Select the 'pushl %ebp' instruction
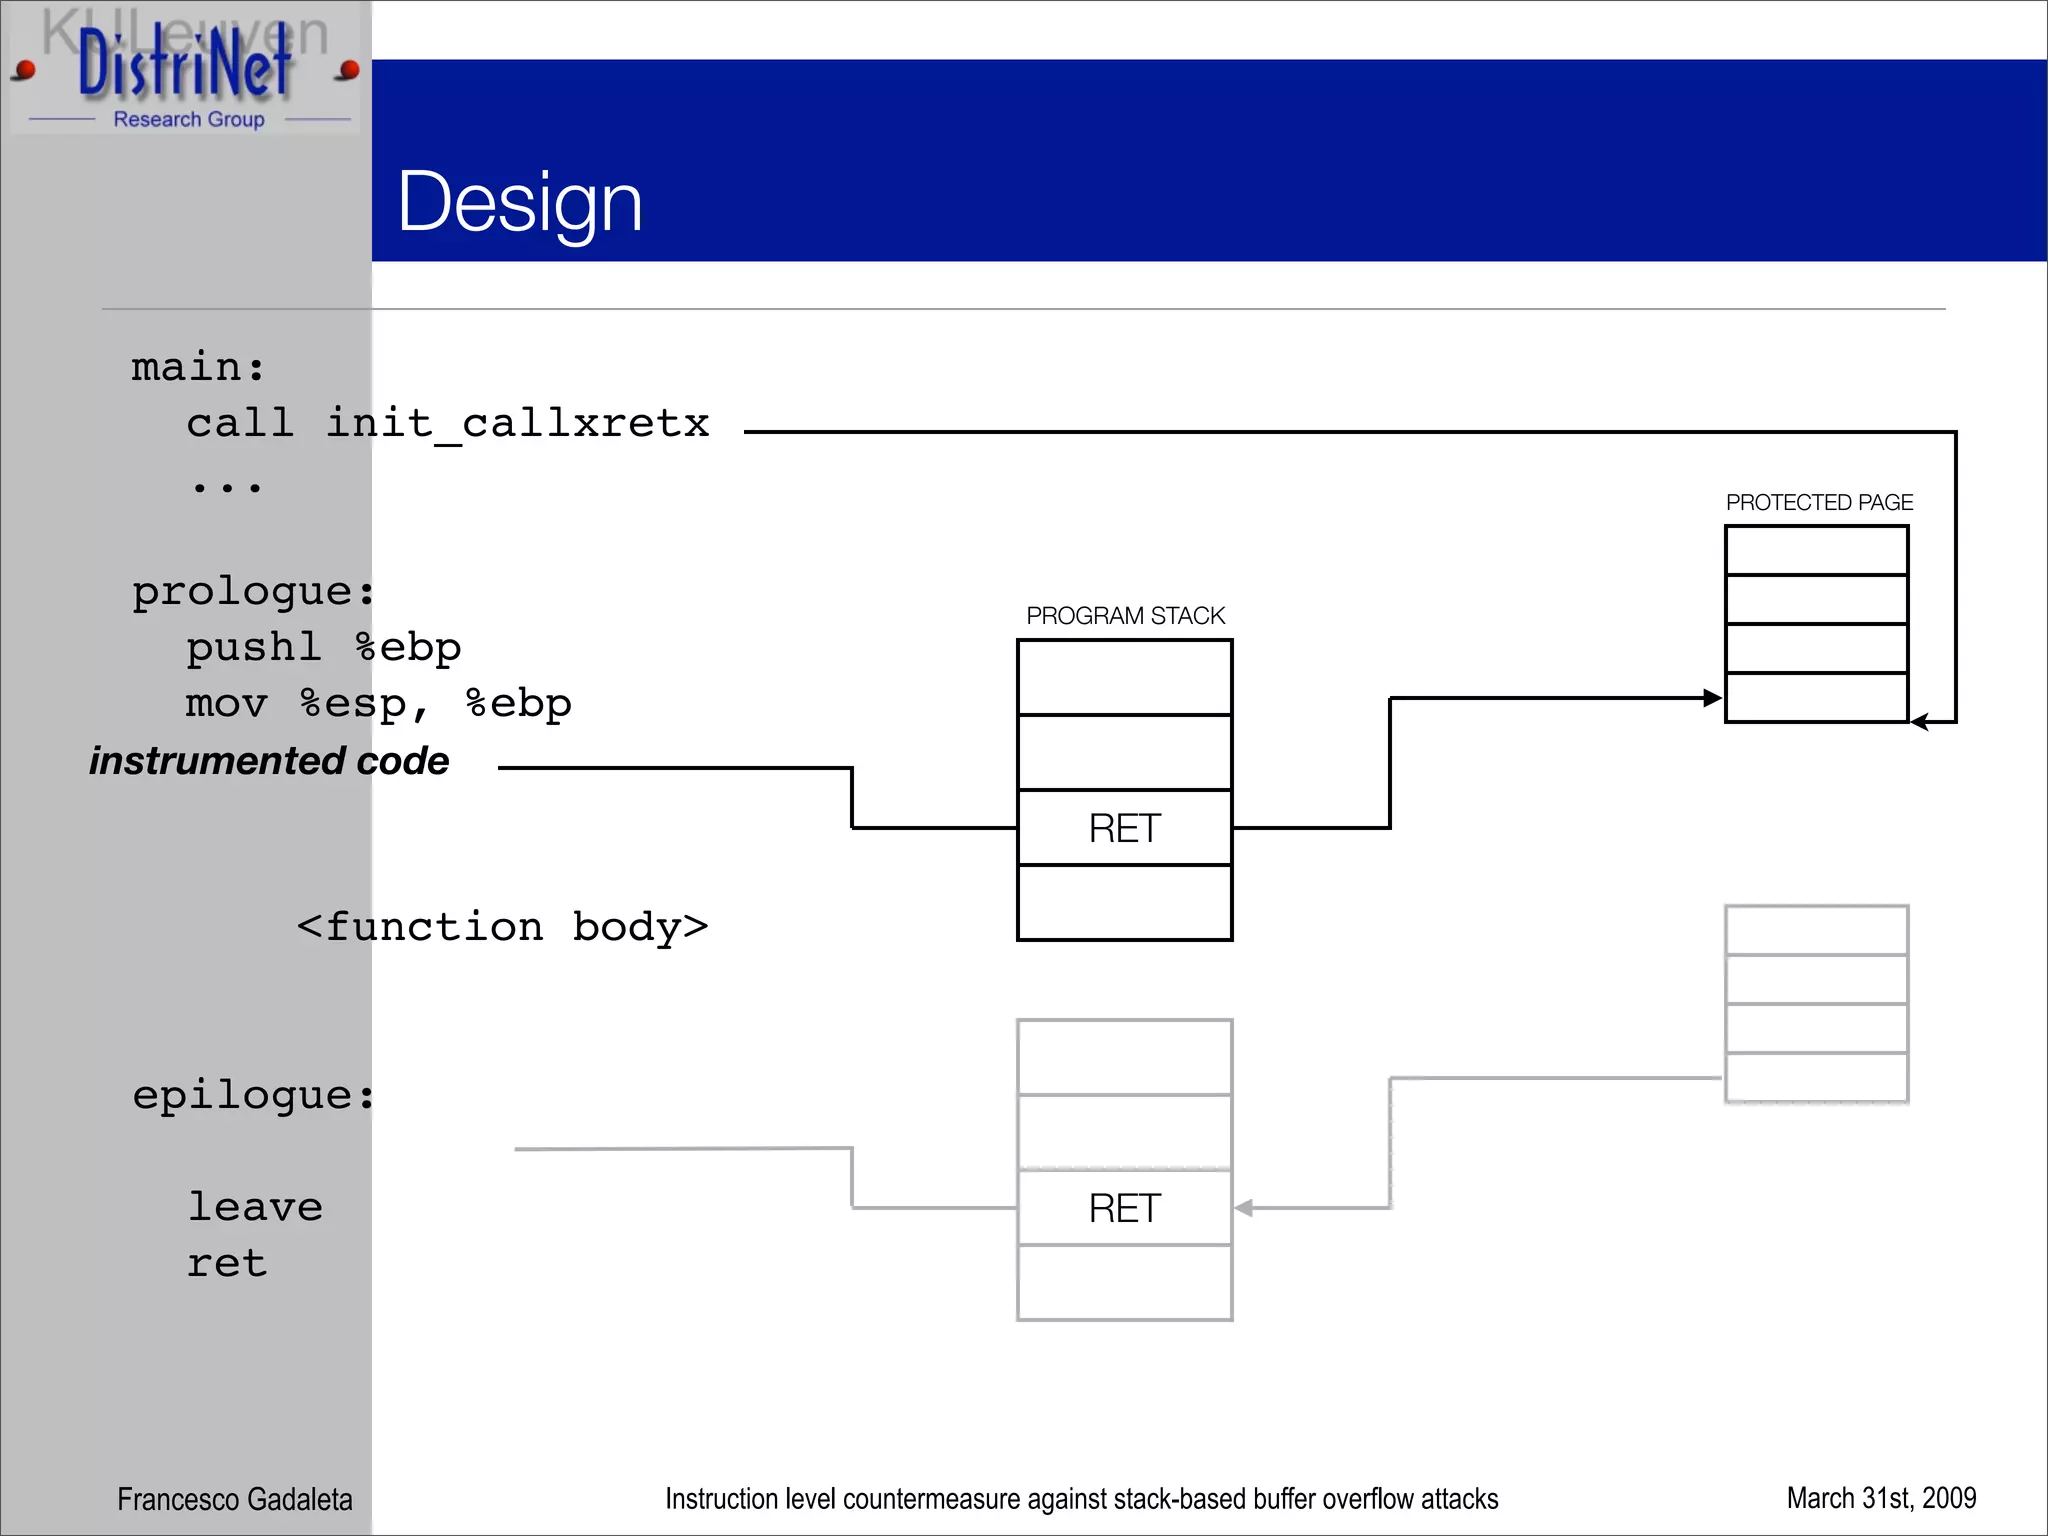2048x1536 pixels. click(x=323, y=647)
